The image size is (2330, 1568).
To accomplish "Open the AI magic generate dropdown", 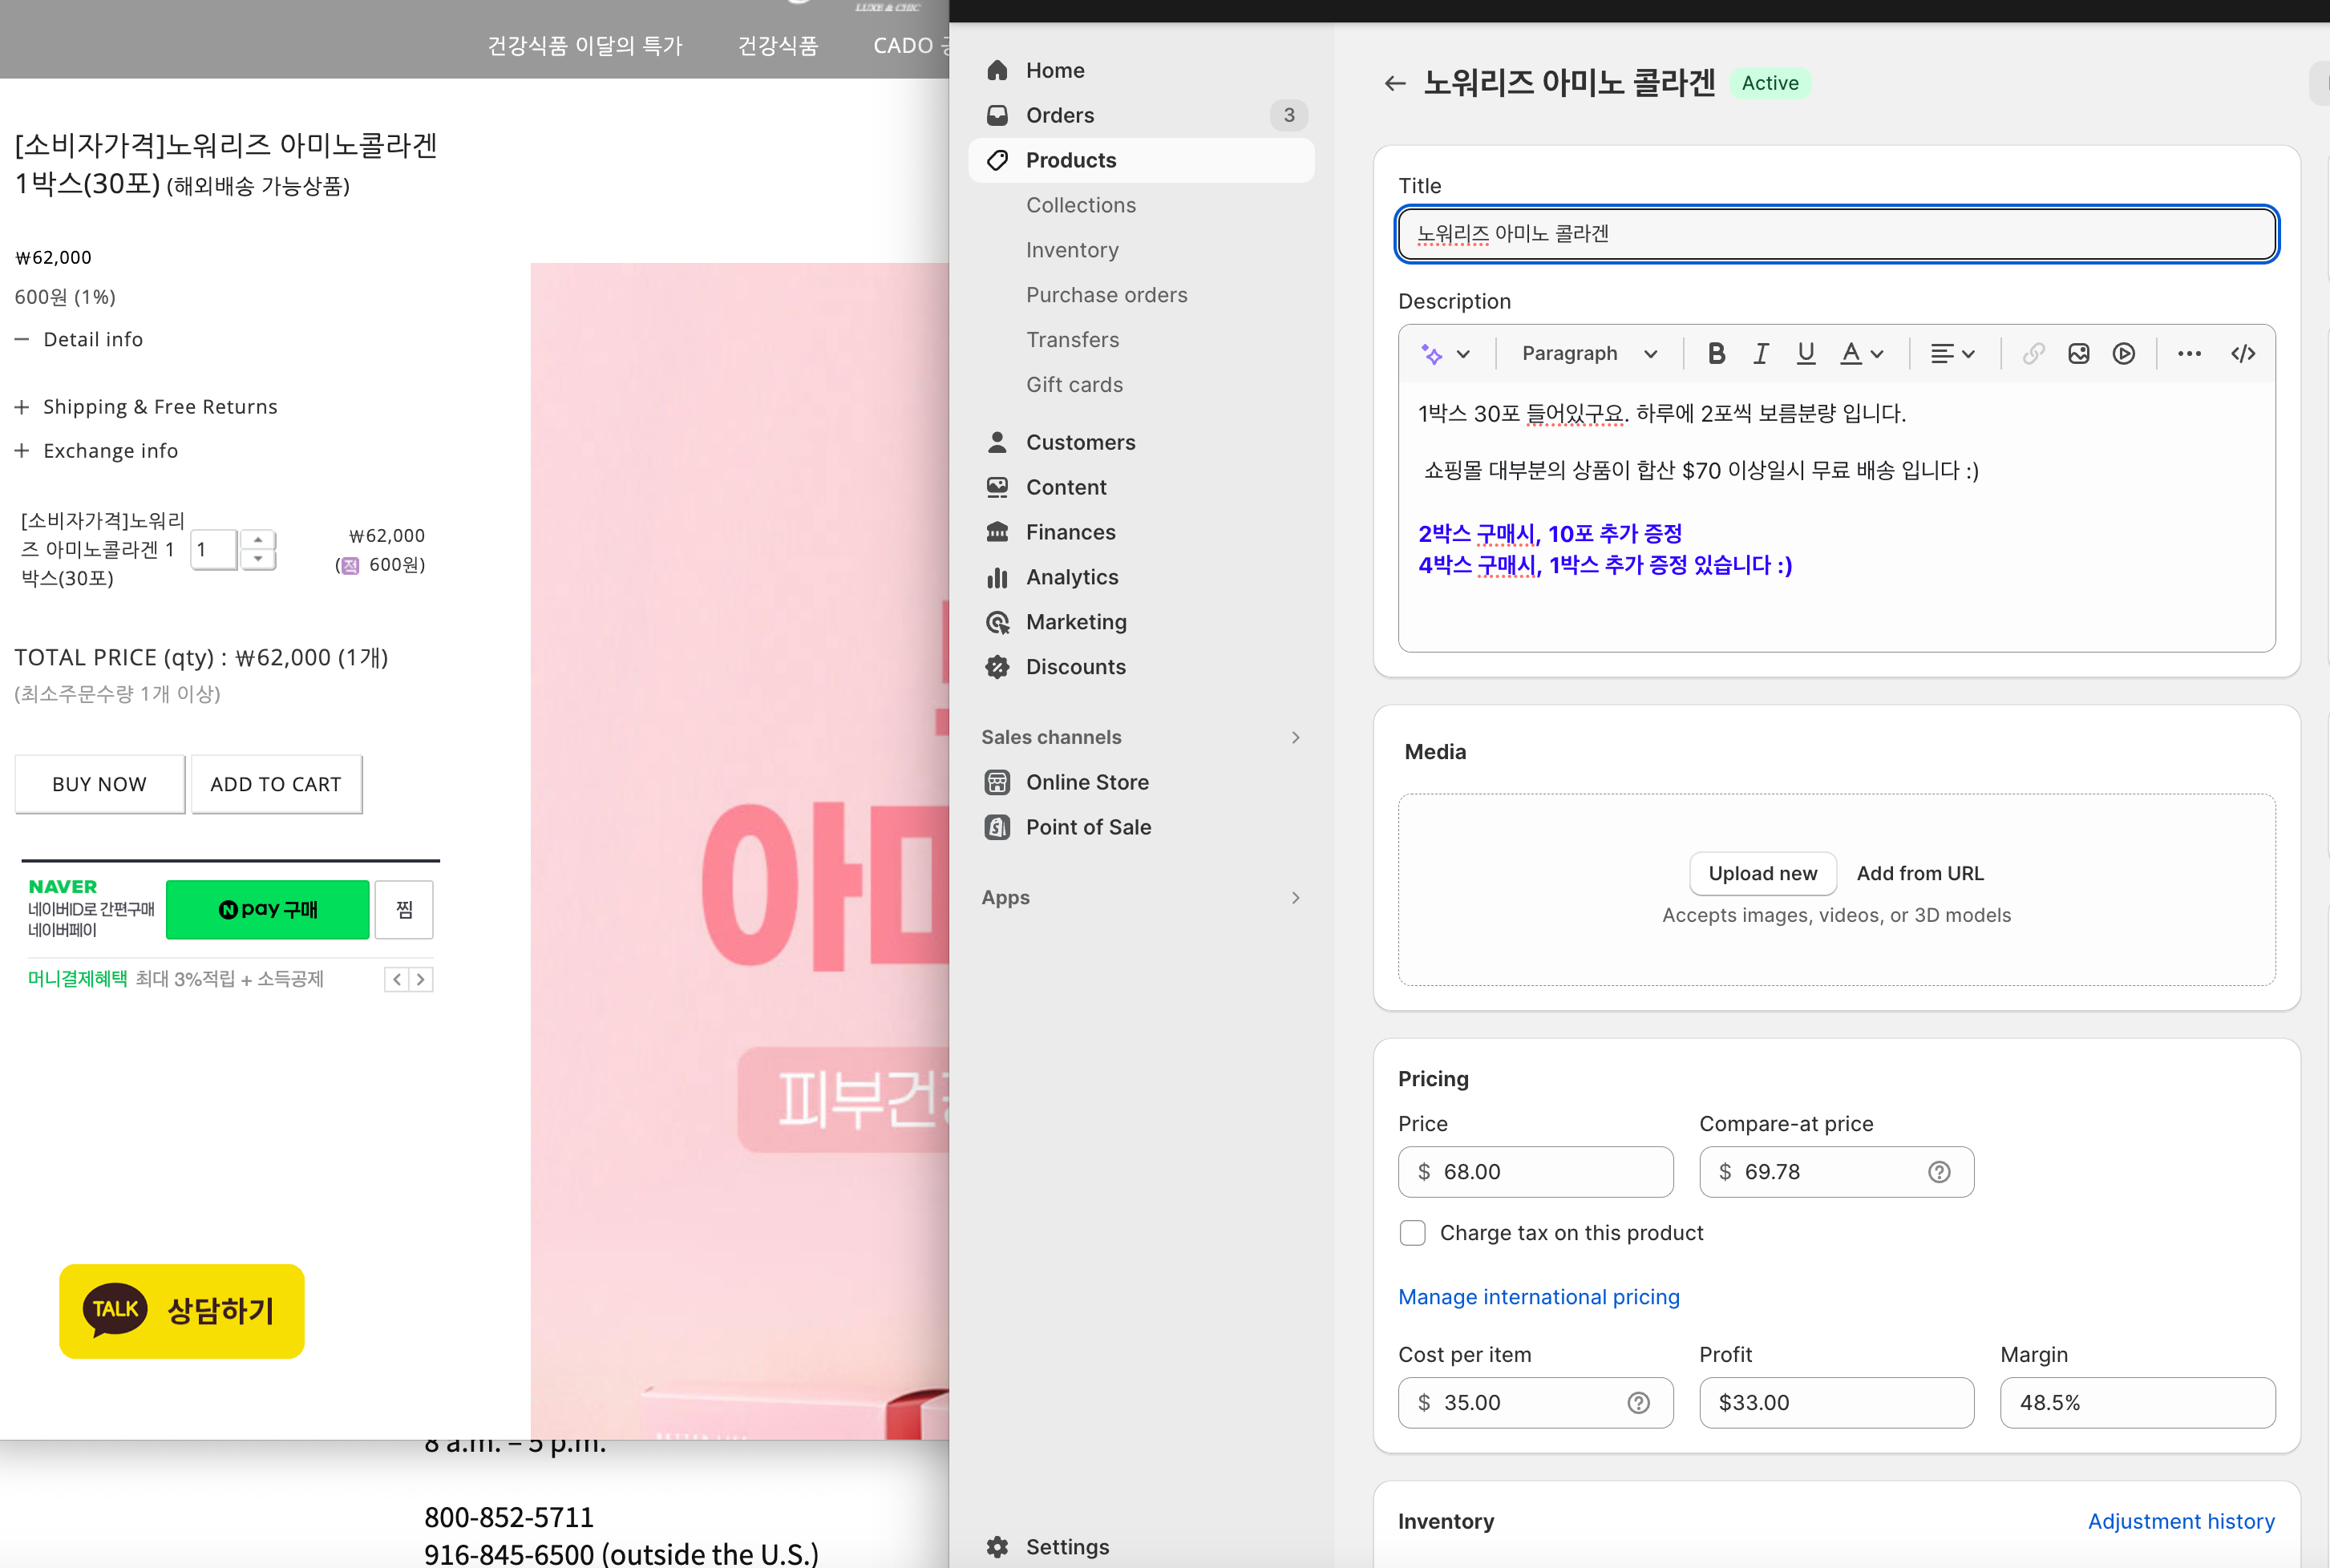I will [1445, 353].
